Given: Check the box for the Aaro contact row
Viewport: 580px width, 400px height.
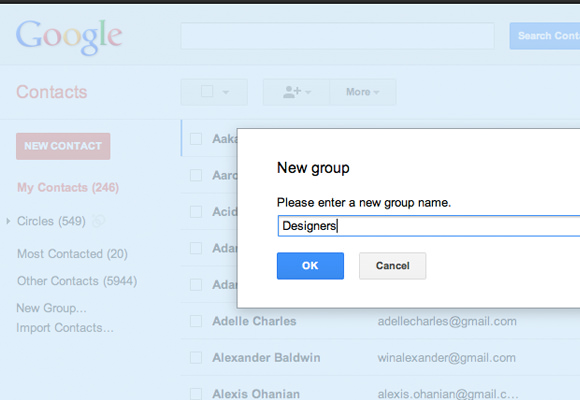Looking at the screenshot, I should [x=196, y=175].
